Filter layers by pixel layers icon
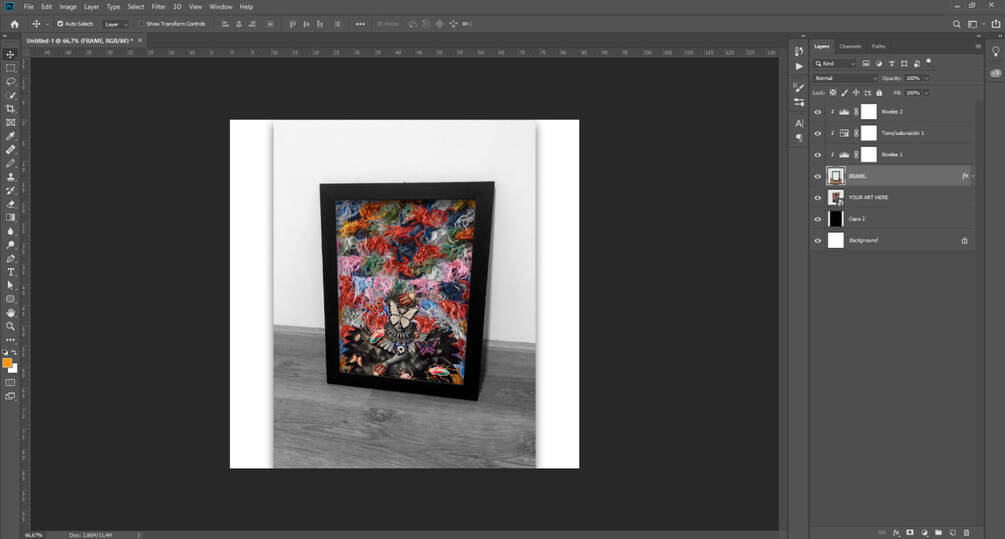This screenshot has height=539, width=1005. pos(866,63)
